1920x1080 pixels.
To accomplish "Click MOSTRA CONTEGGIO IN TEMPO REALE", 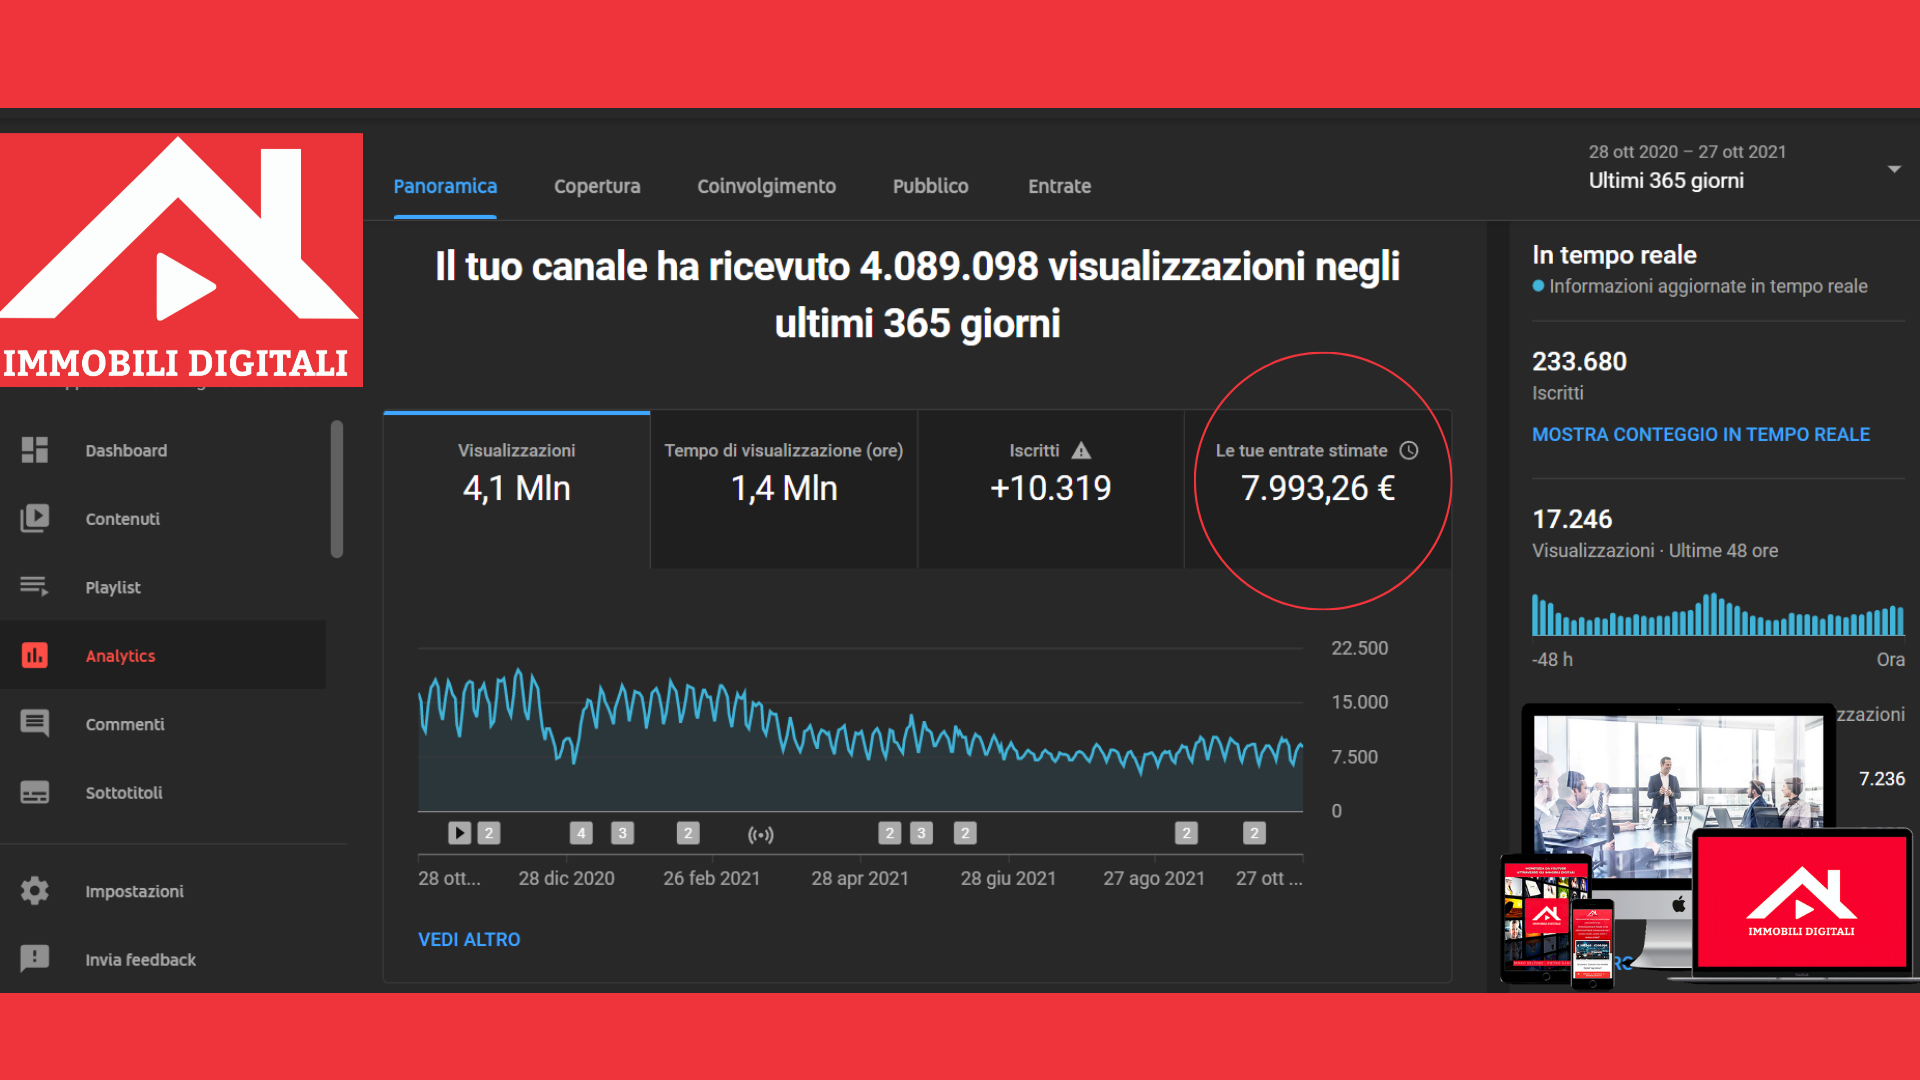I will pos(1701,434).
